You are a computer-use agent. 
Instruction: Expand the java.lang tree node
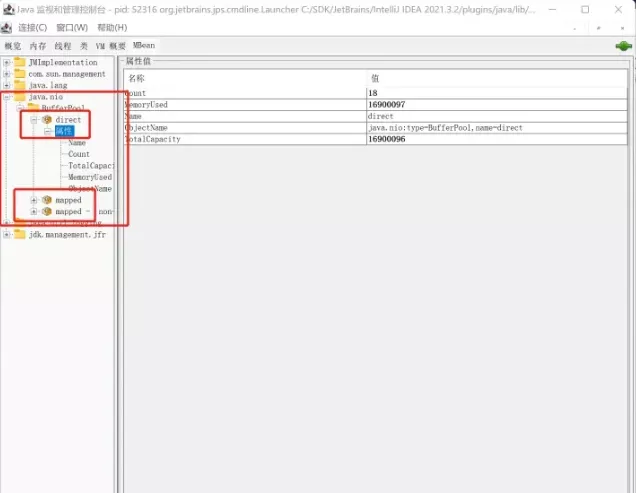click(x=6, y=85)
